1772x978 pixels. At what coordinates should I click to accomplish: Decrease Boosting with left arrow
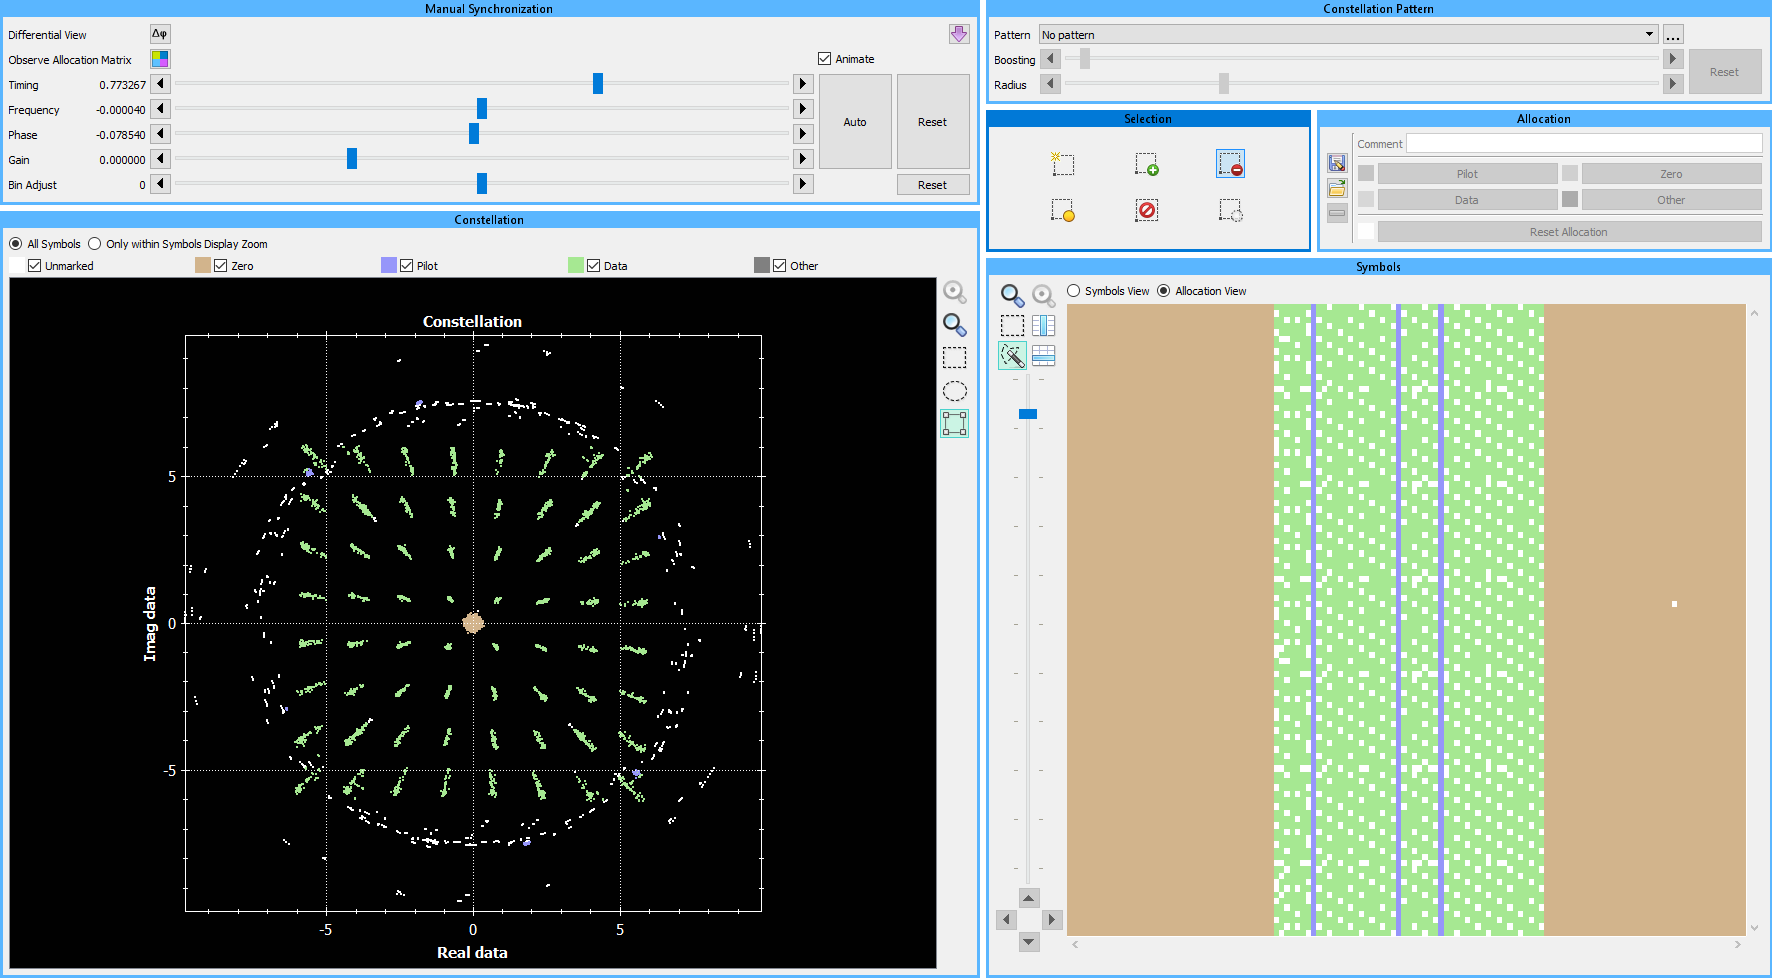click(1050, 59)
